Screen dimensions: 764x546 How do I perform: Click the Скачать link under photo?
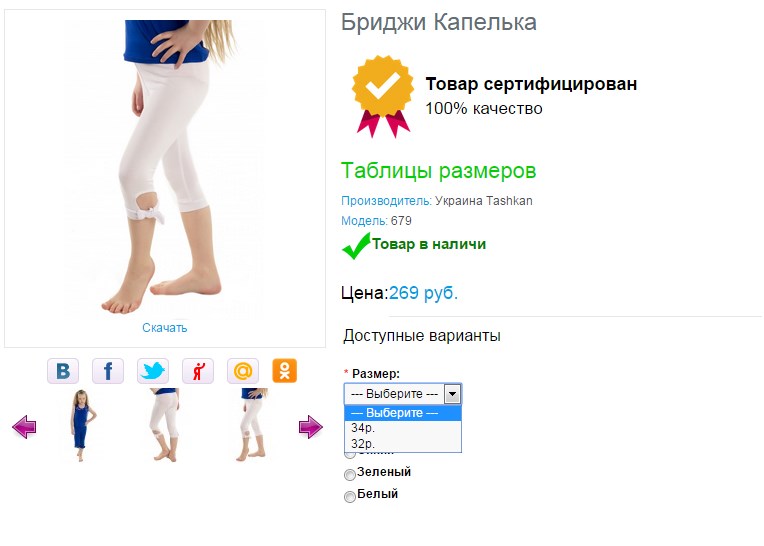click(x=165, y=328)
